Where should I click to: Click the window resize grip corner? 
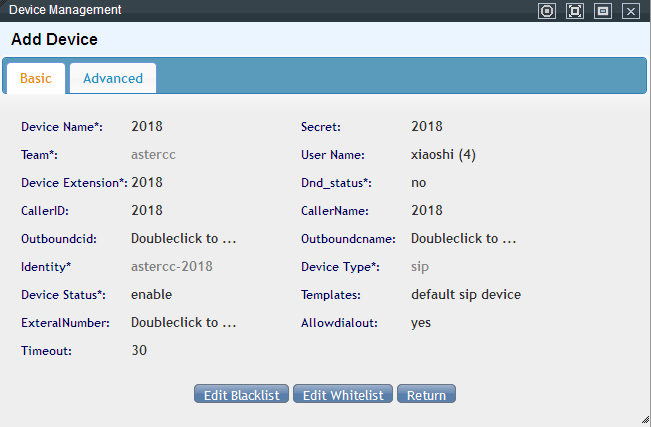(645, 420)
